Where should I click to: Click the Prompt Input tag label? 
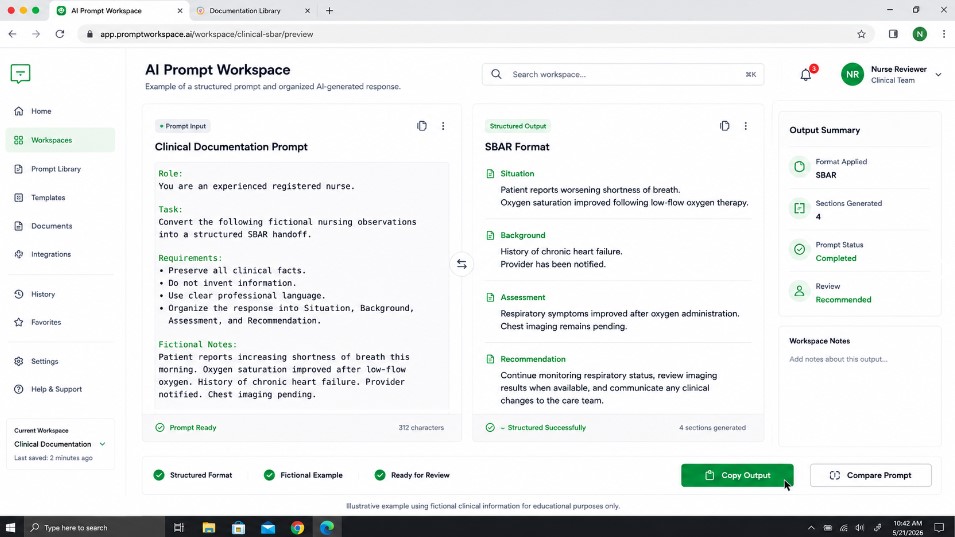tap(183, 126)
